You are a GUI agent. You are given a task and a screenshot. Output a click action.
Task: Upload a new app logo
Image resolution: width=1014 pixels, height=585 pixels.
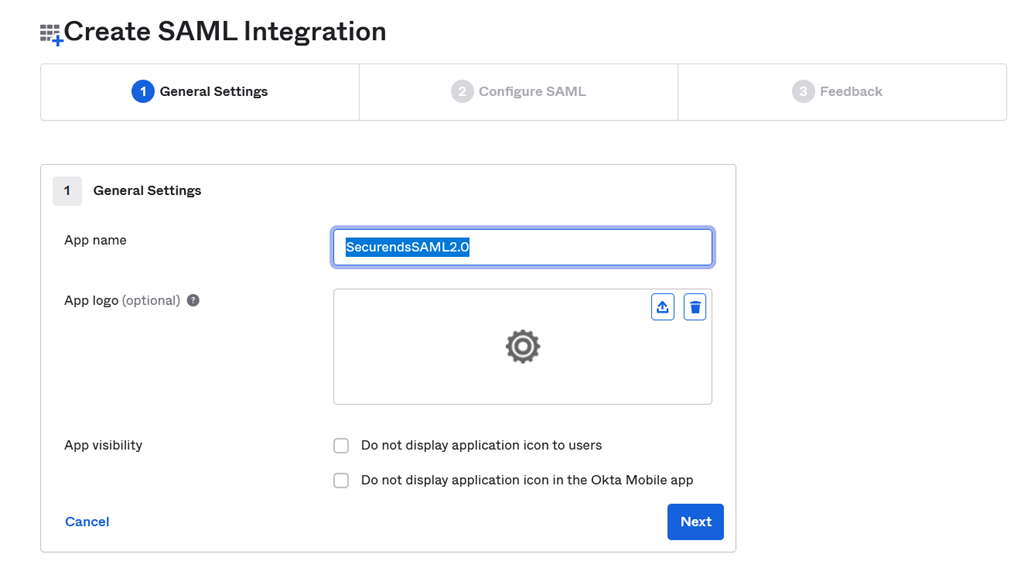(662, 307)
